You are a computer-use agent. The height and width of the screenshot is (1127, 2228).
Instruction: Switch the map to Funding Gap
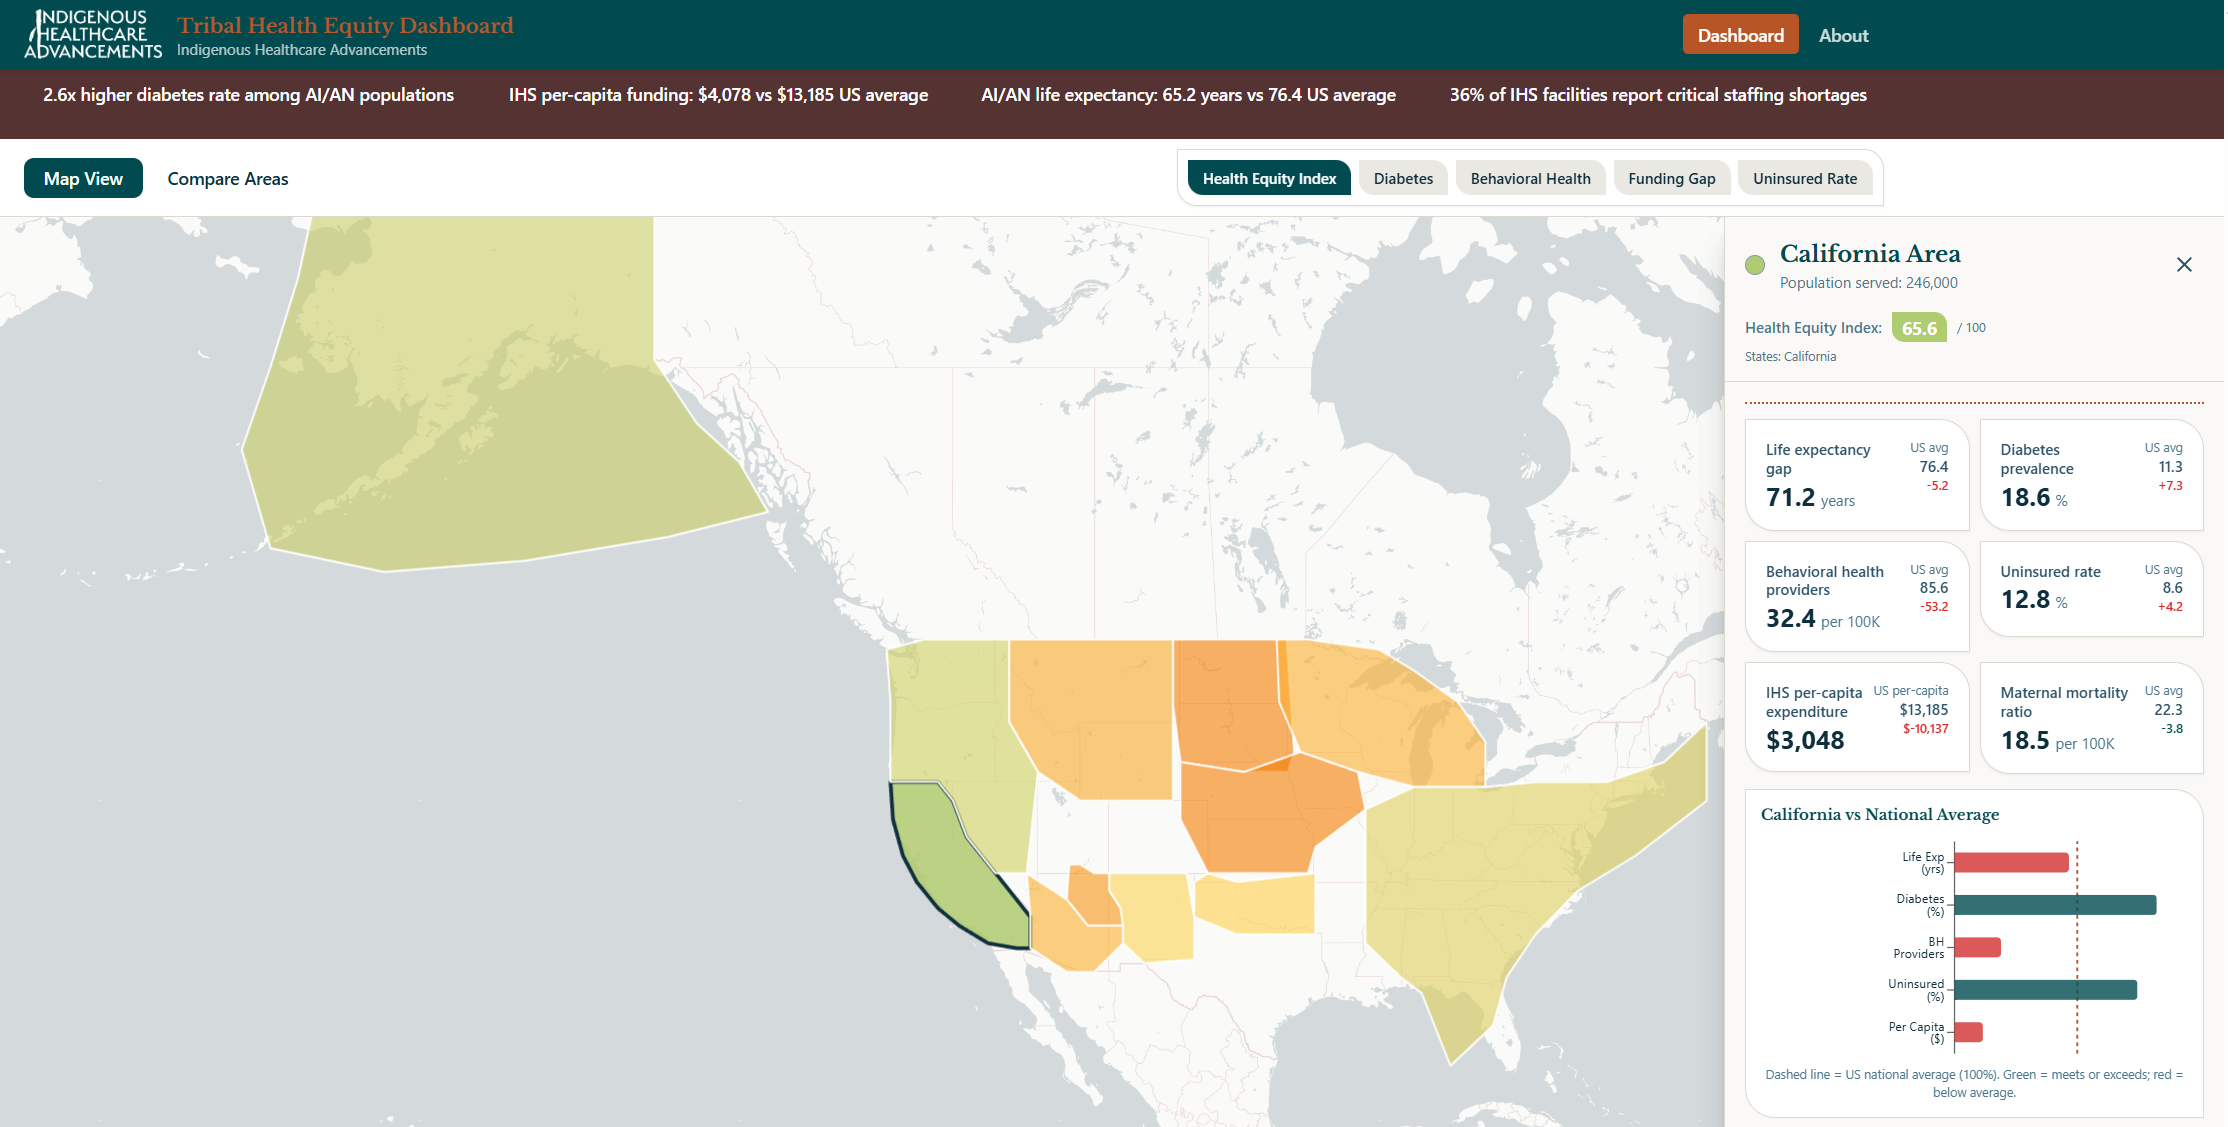click(1670, 179)
